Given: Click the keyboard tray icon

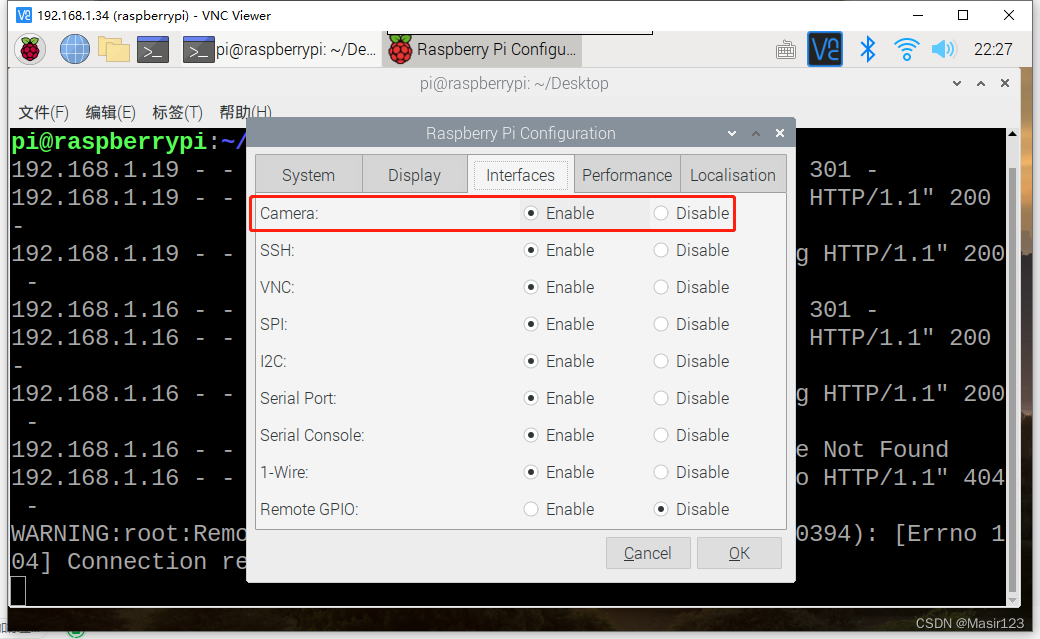Looking at the screenshot, I should point(786,50).
